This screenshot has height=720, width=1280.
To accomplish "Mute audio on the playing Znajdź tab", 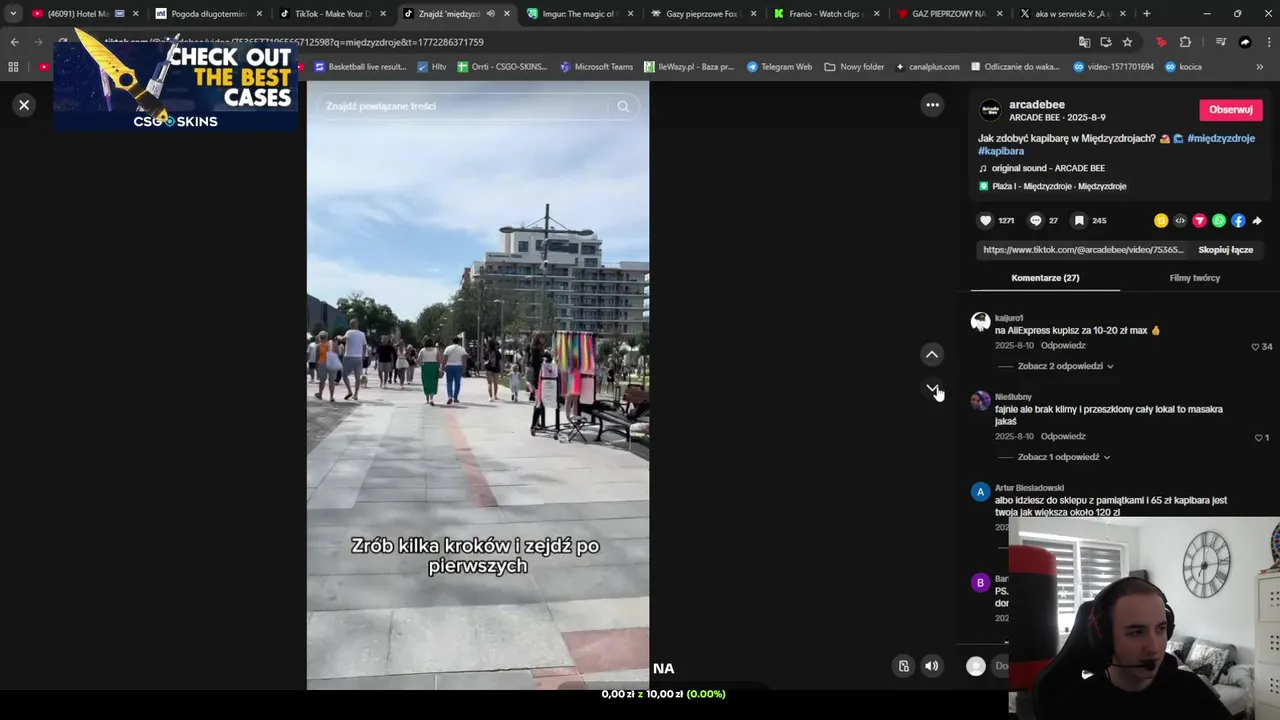I will click(490, 14).
